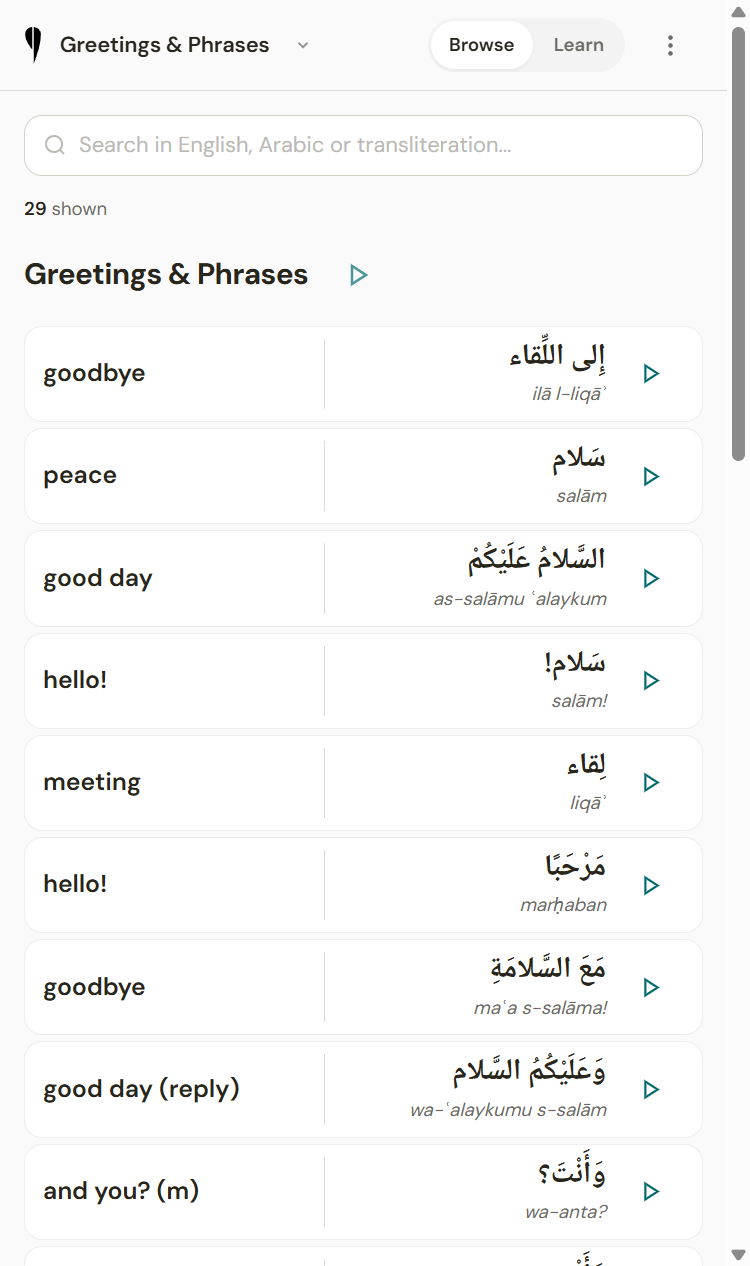Image resolution: width=750 pixels, height=1266 pixels.
Task: Select the Browse mode
Action: click(481, 45)
